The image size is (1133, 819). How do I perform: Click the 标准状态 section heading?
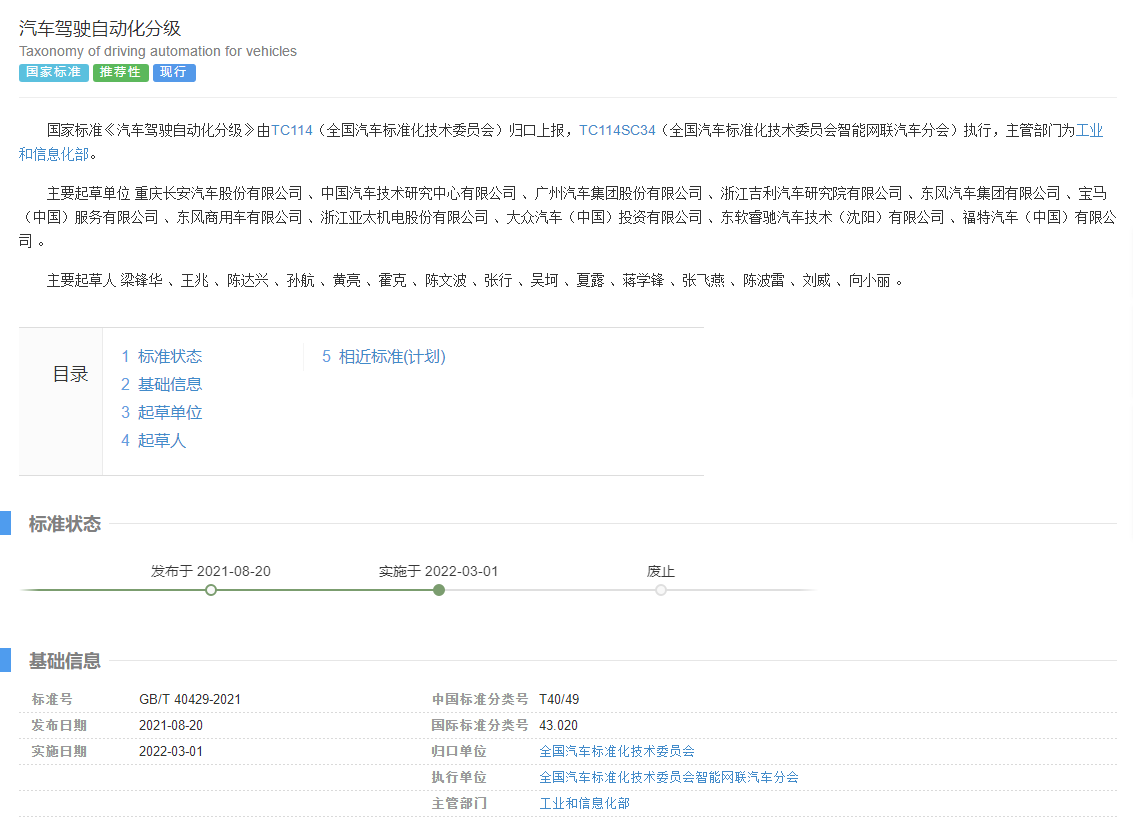65,524
